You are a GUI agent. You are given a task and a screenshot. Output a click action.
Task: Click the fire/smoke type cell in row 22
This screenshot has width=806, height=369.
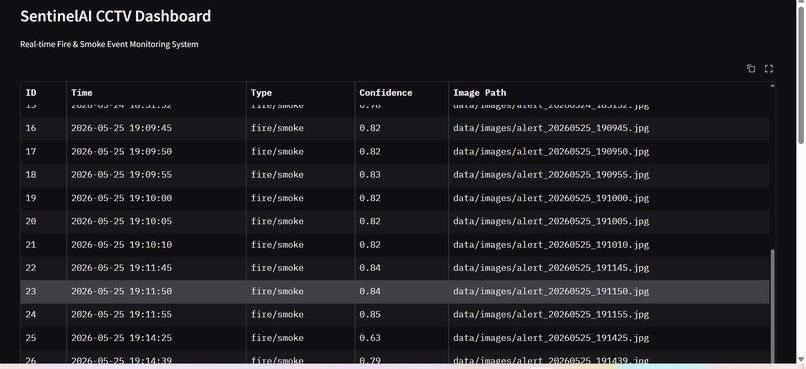(x=301, y=268)
